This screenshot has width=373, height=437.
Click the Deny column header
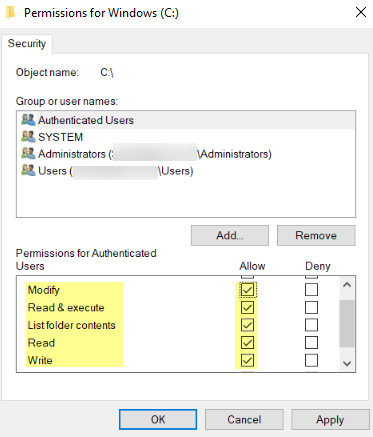tap(318, 266)
